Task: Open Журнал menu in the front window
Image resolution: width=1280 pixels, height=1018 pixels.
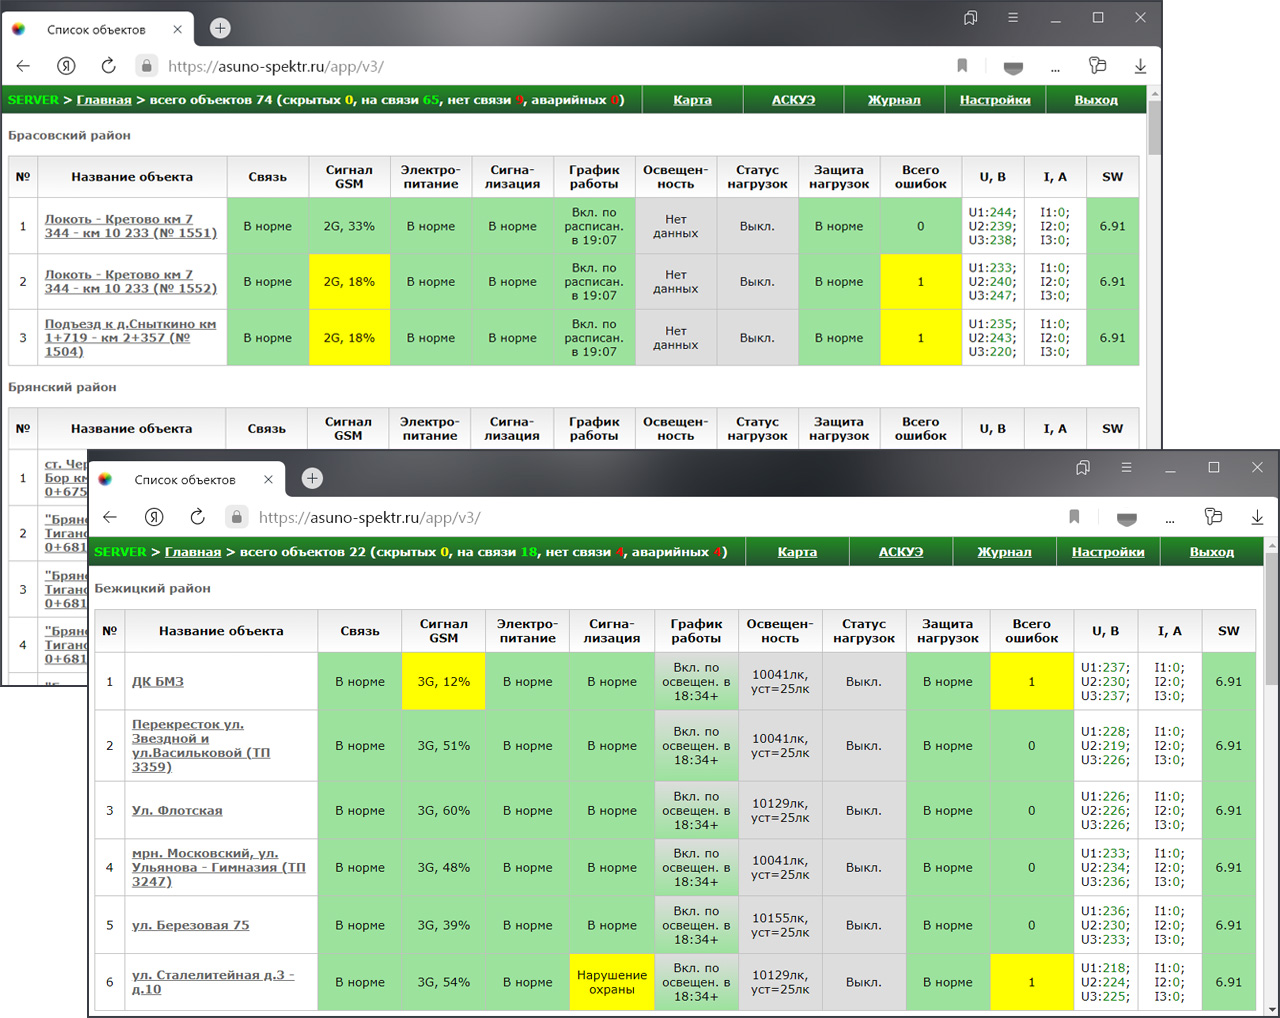Action: (1004, 552)
